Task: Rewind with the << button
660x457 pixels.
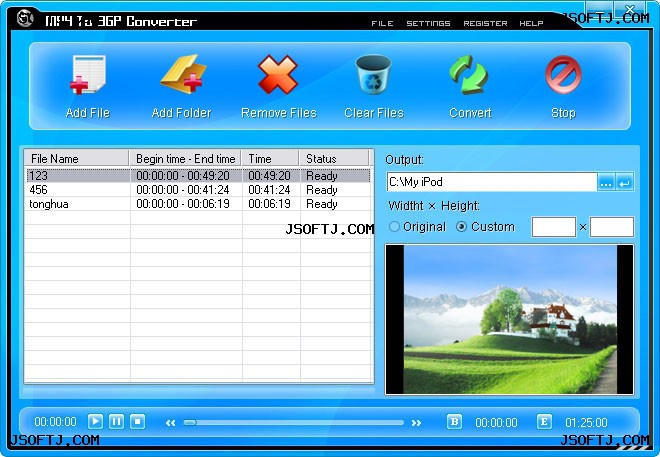Action: pos(170,422)
